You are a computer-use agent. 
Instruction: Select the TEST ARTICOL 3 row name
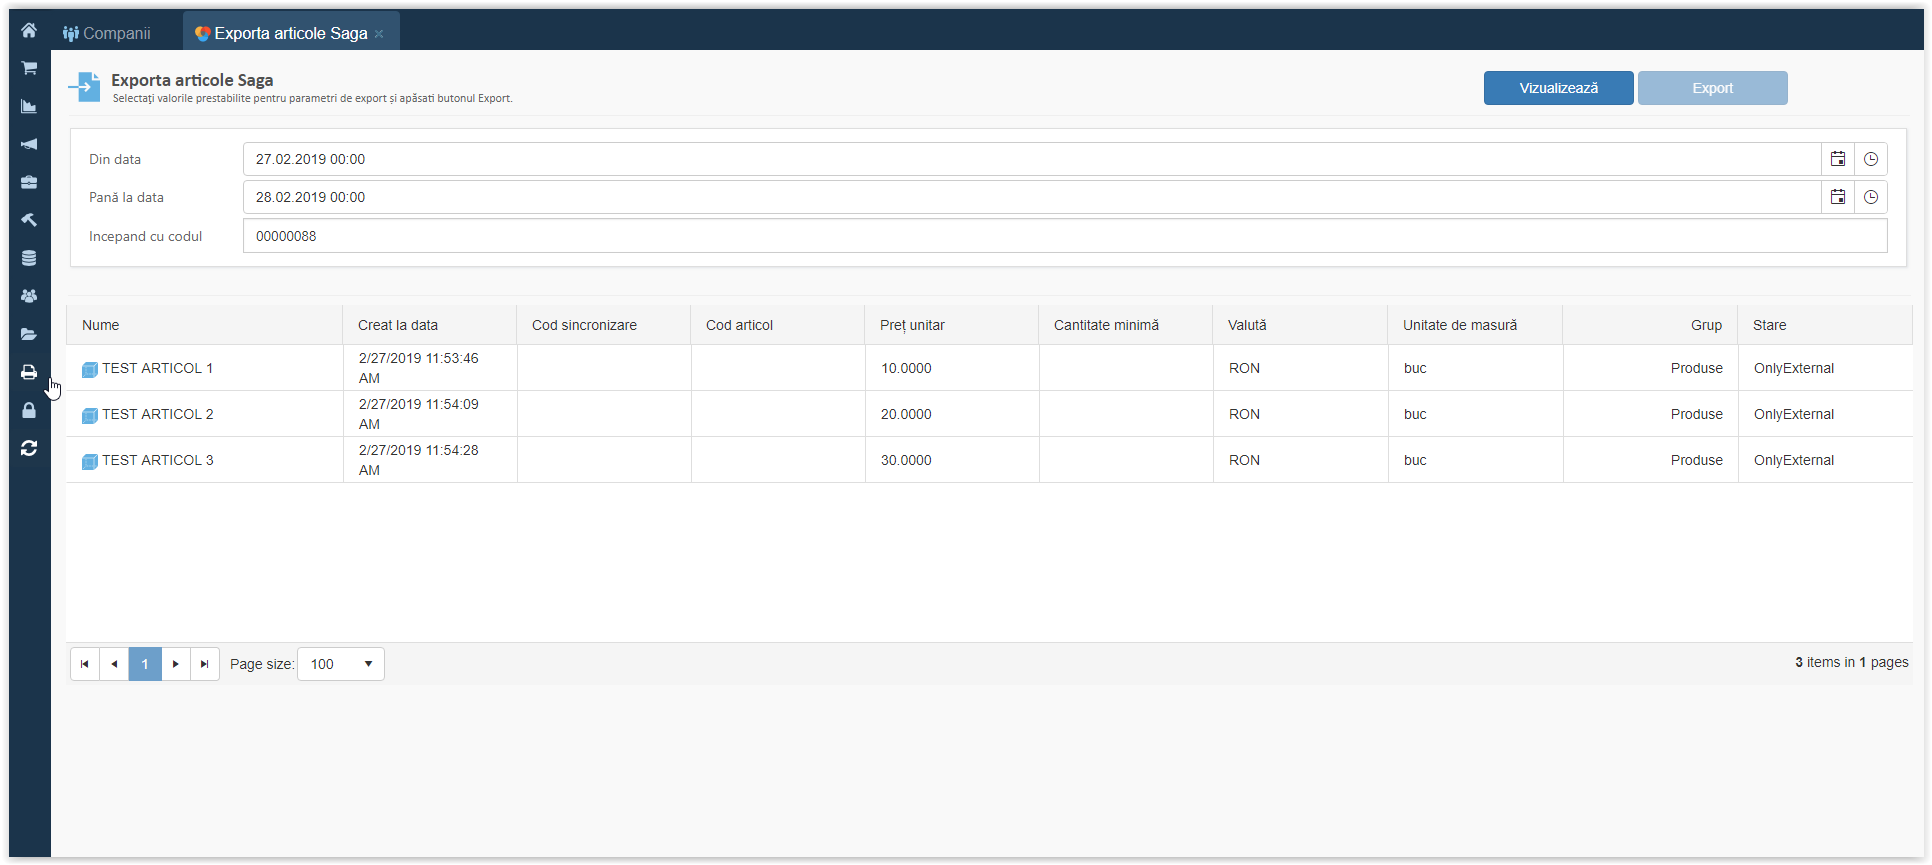point(157,460)
